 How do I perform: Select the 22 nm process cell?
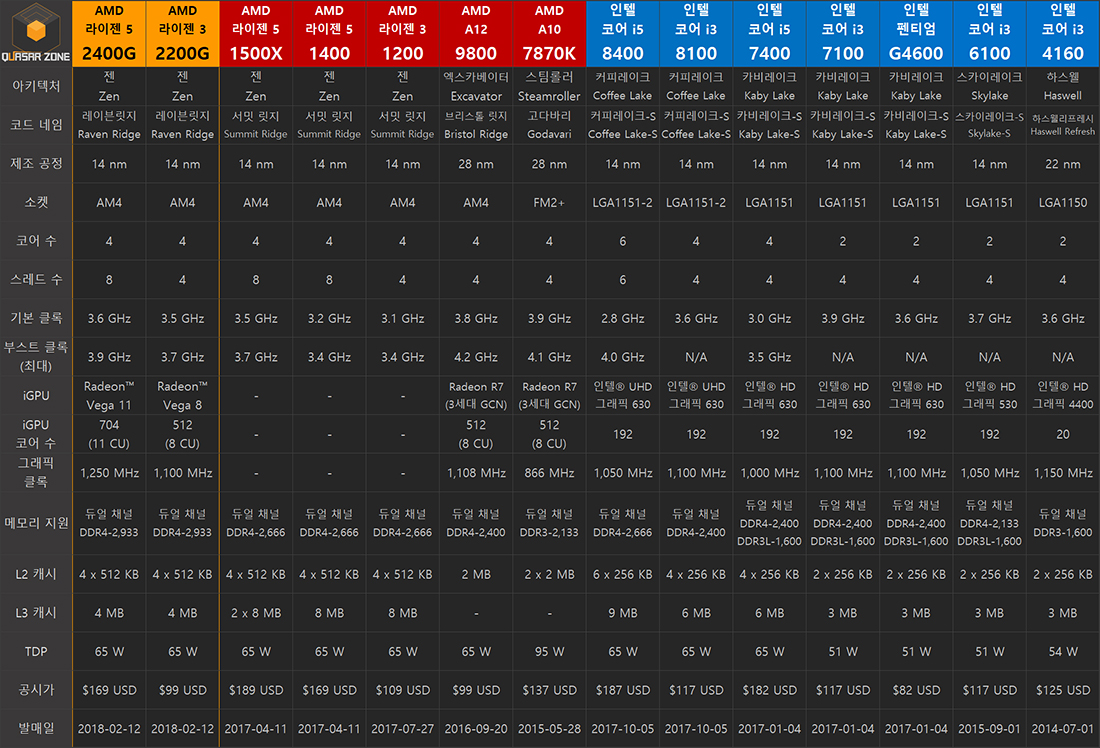coord(1062,164)
